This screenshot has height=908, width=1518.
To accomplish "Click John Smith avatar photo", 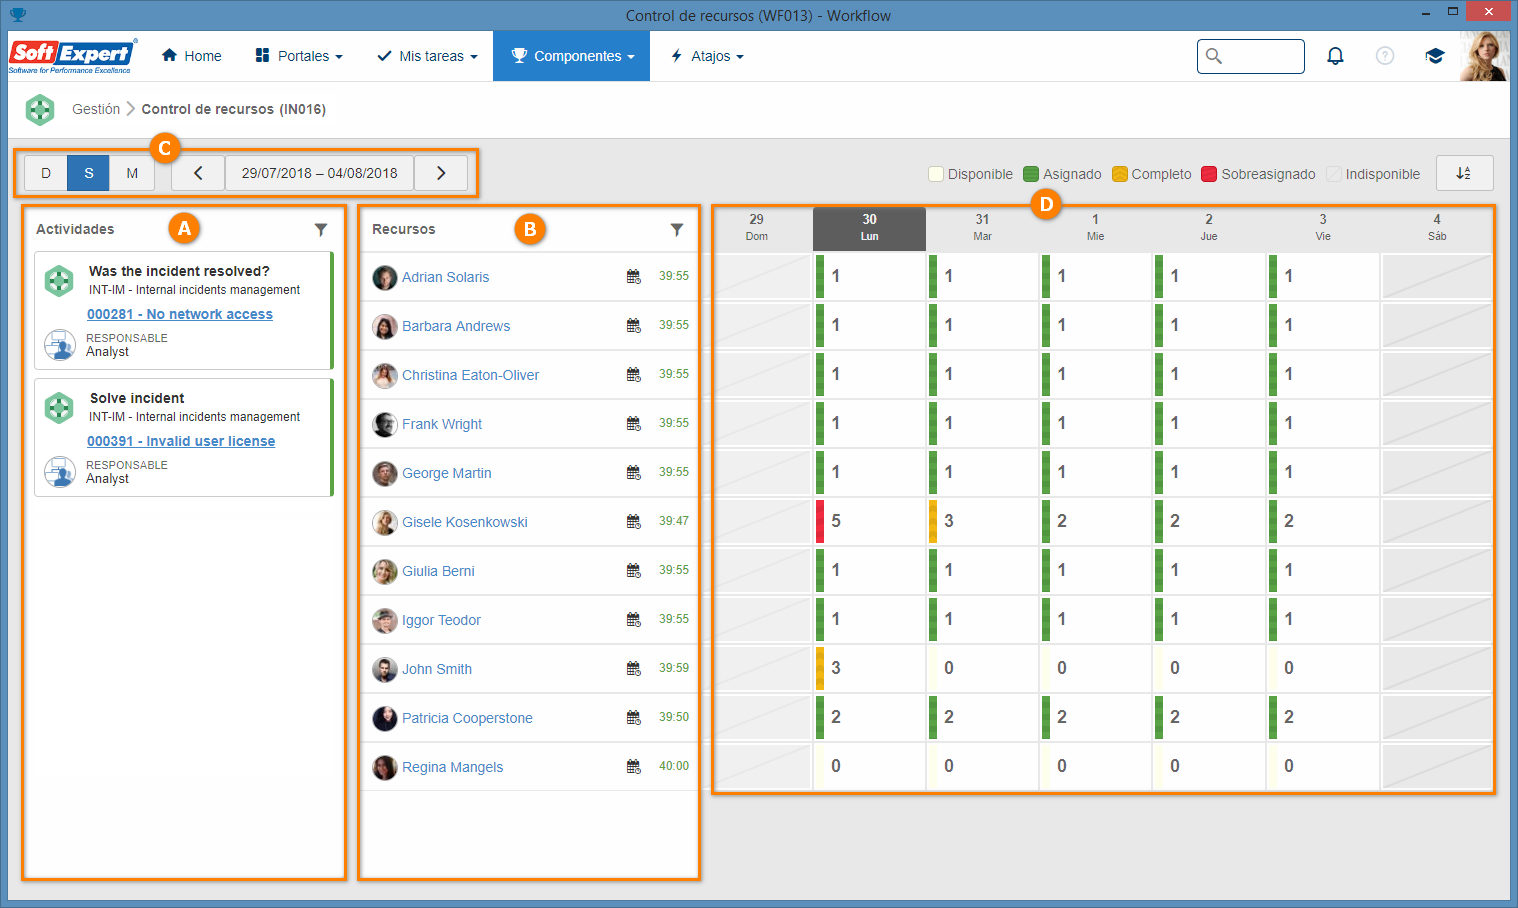I will coord(385,669).
